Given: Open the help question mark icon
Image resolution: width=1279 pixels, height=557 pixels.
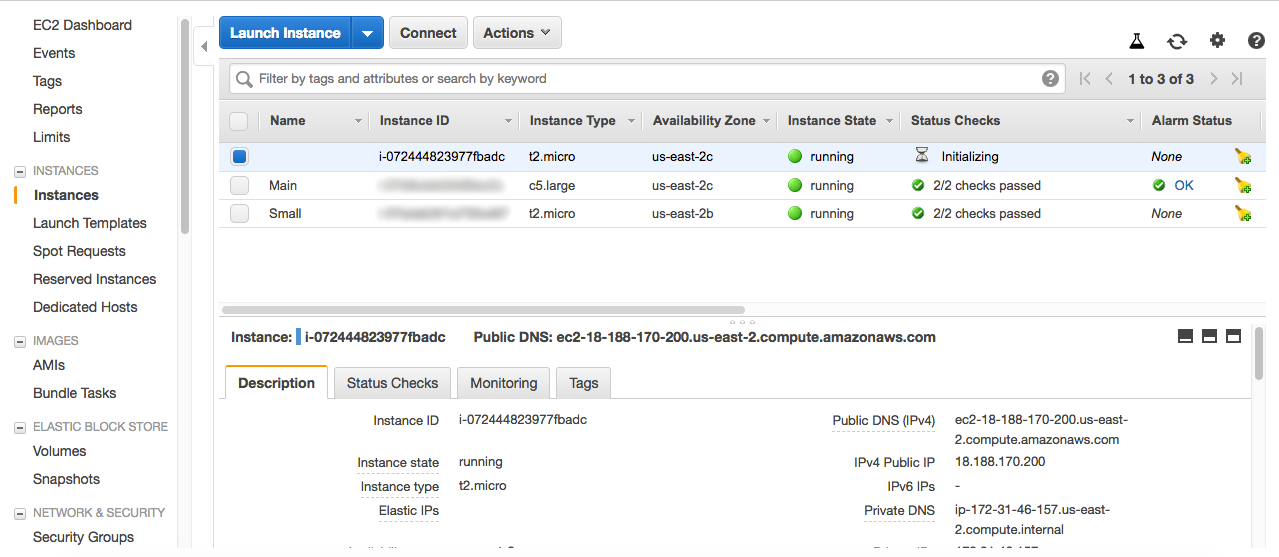Looking at the screenshot, I should click(1257, 41).
